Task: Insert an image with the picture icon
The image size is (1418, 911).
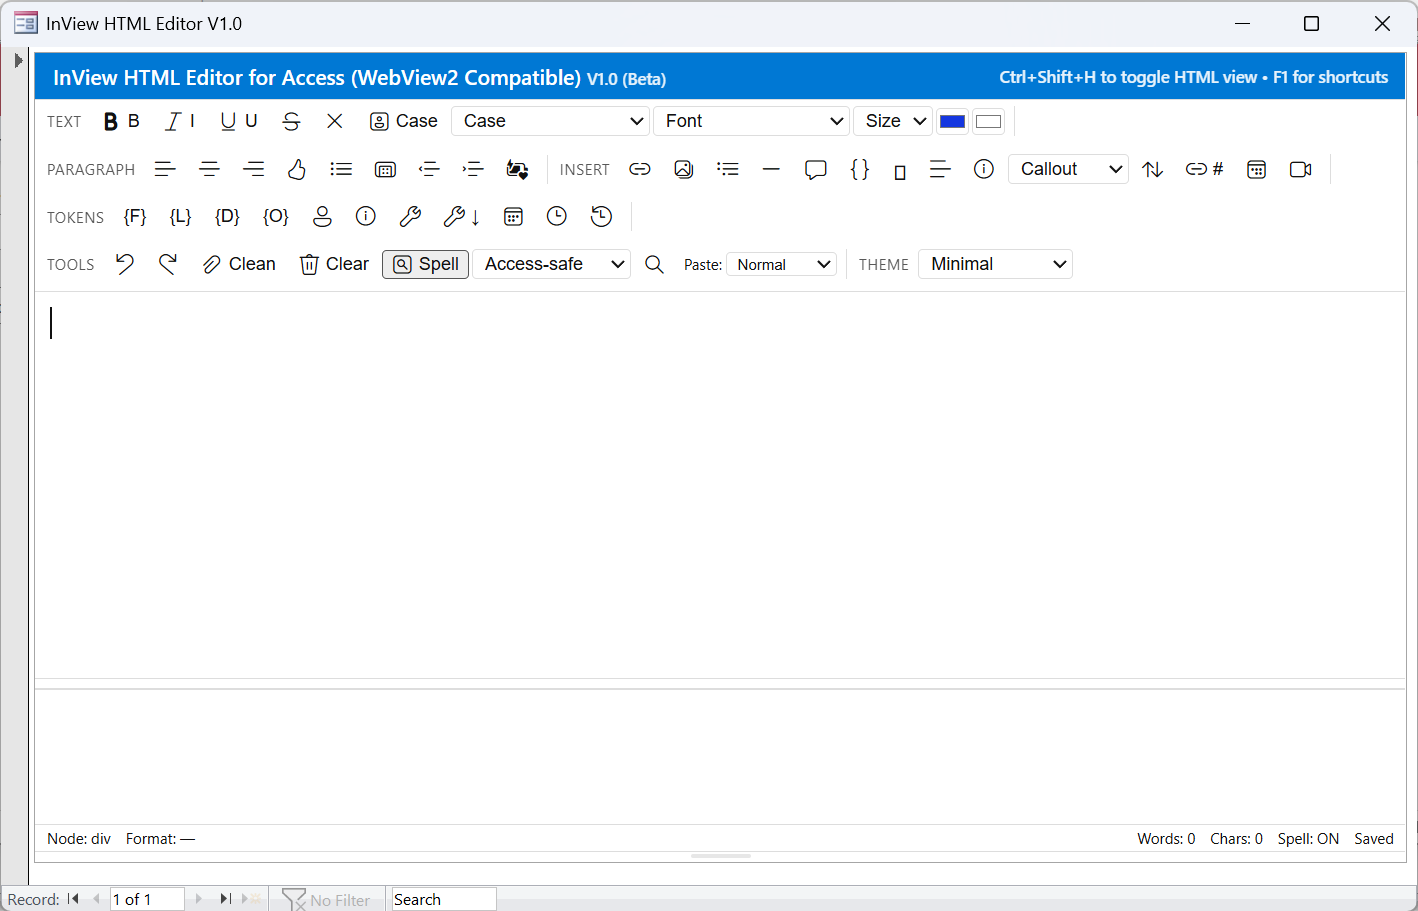Action: (684, 169)
